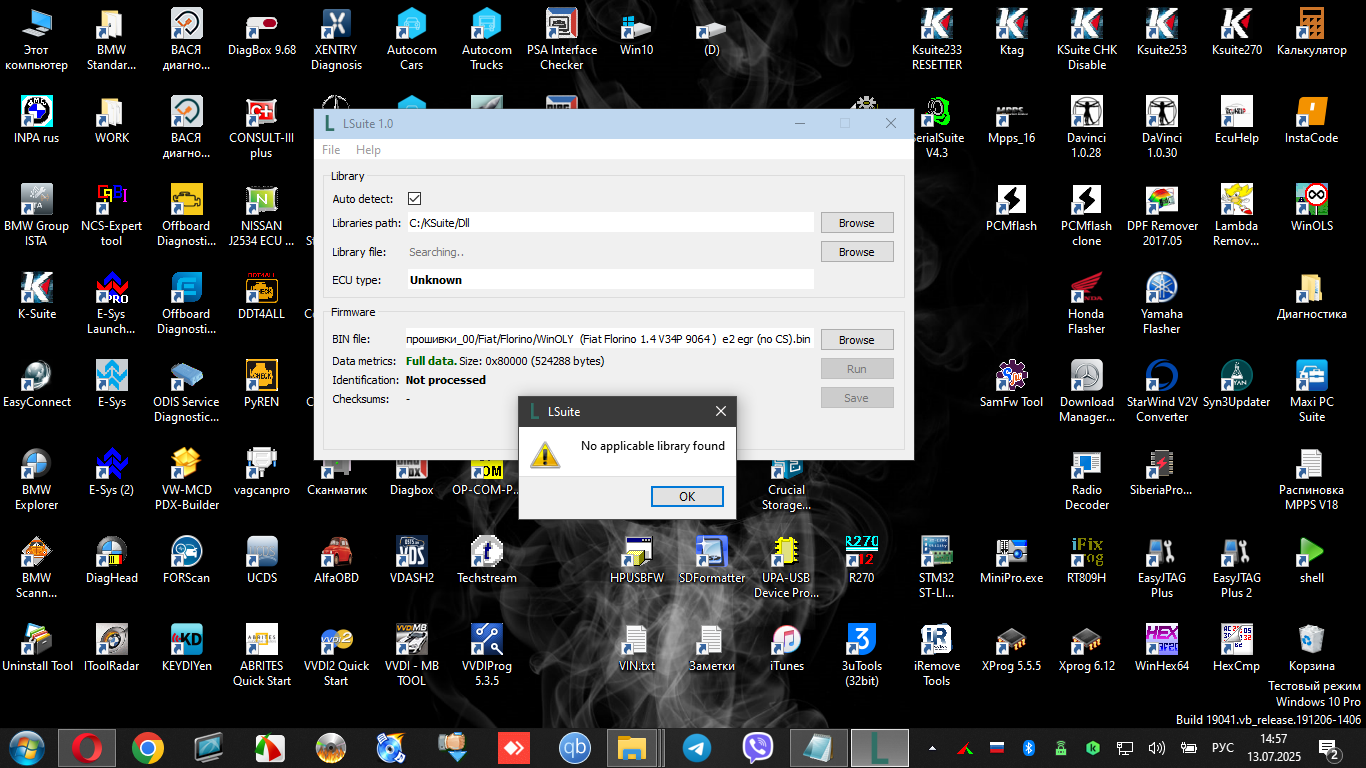Open the WinOLS desktop icon
Image resolution: width=1366 pixels, height=768 pixels.
tap(1312, 209)
